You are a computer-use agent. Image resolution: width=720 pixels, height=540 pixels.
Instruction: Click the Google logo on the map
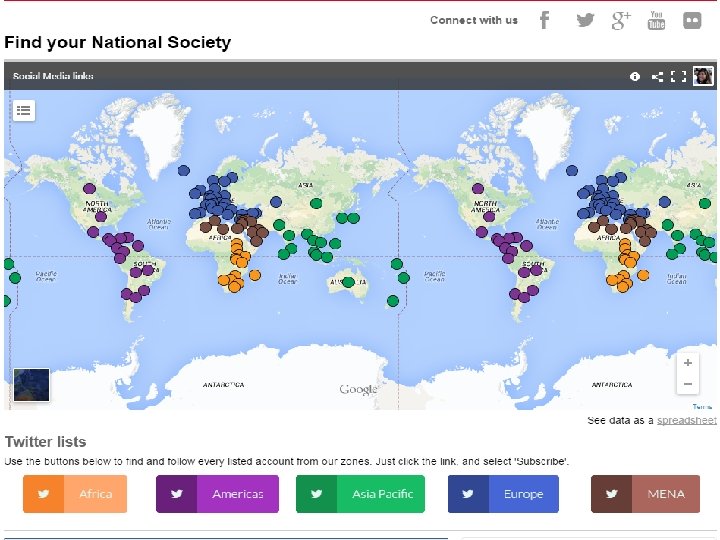[358, 389]
